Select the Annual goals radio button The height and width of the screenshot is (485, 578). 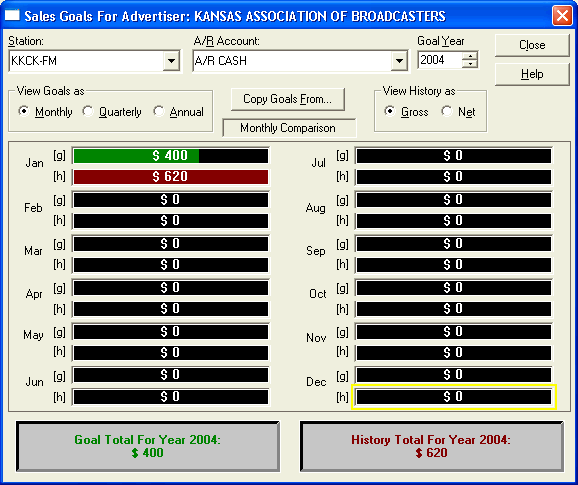[x=159, y=111]
